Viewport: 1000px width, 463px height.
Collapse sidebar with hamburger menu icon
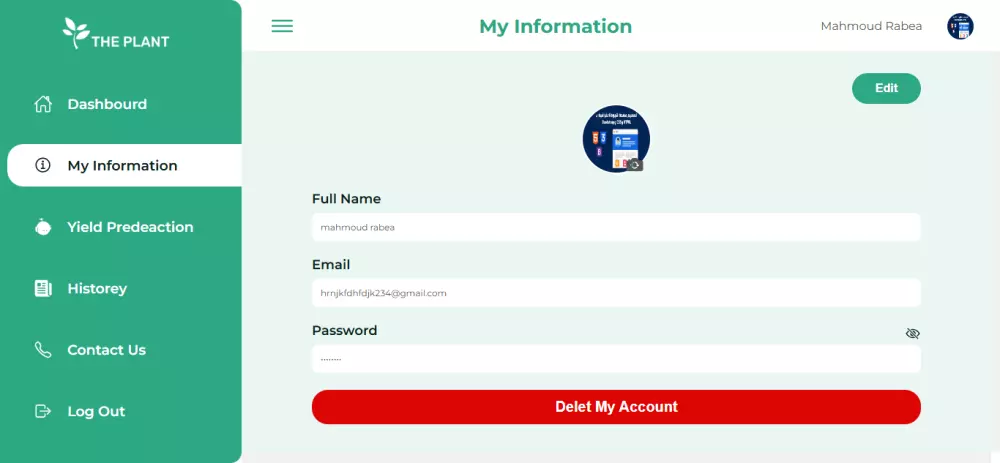pyautogui.click(x=282, y=26)
